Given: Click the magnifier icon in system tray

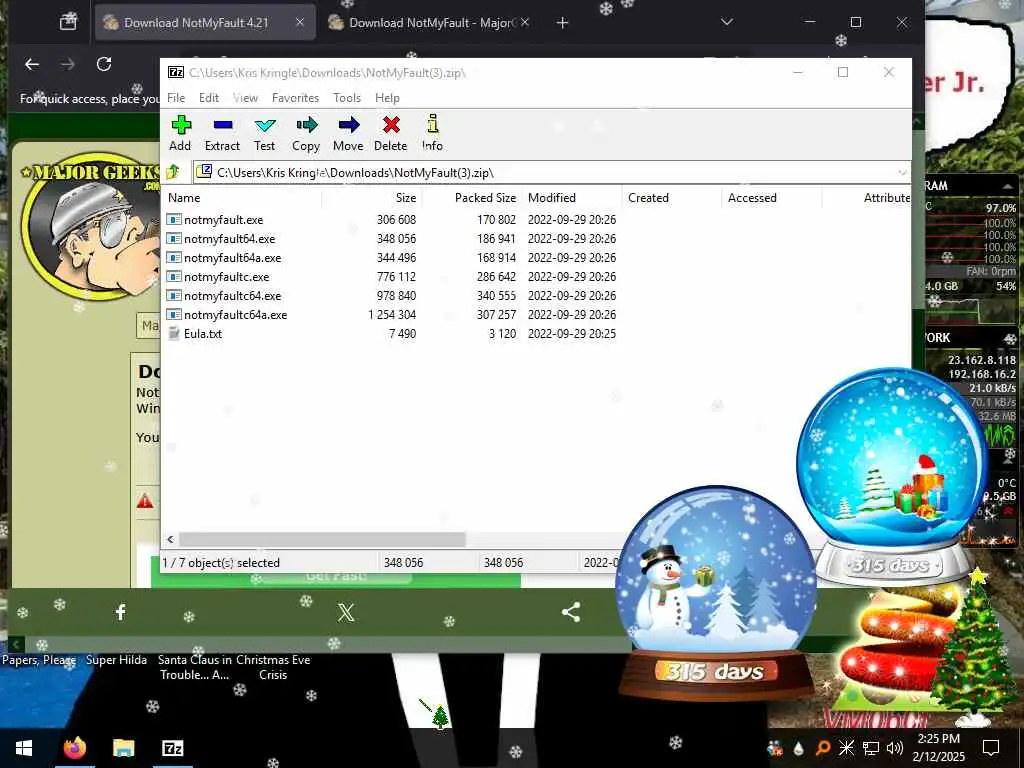Looking at the screenshot, I should [823, 748].
